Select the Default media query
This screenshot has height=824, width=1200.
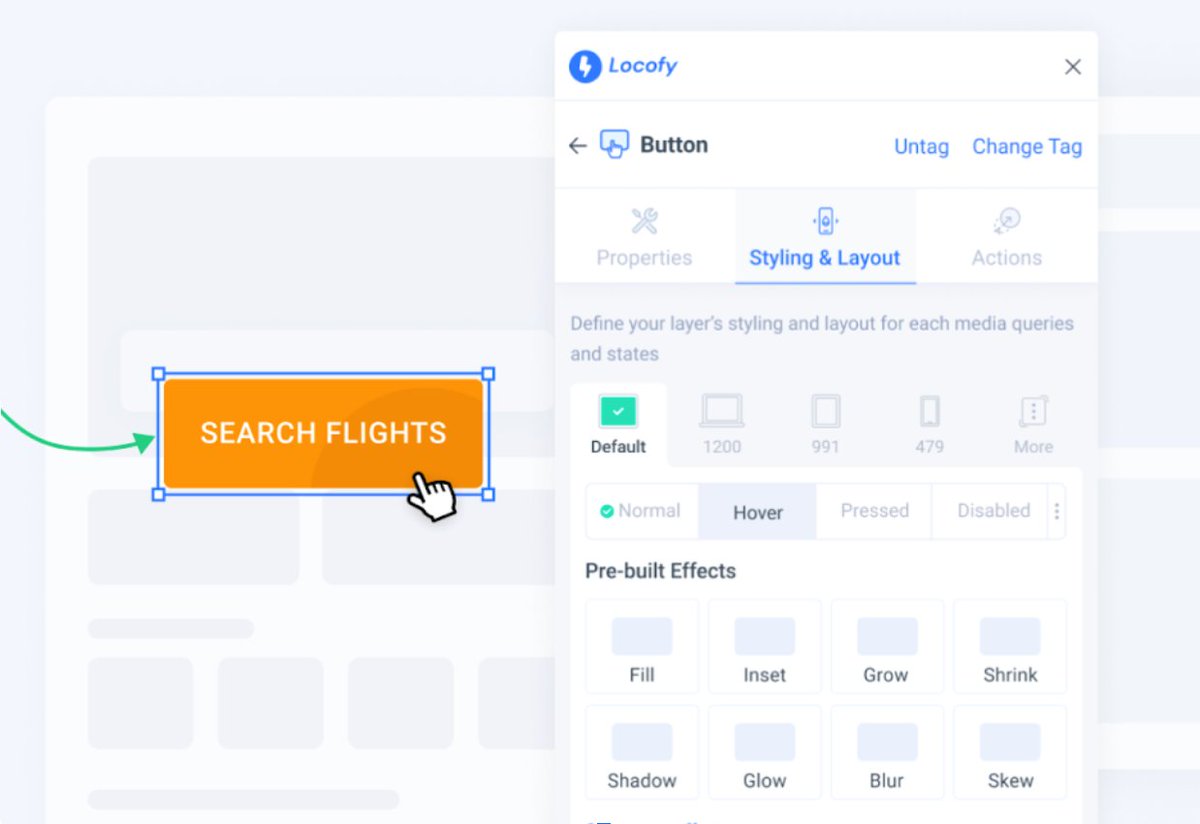[x=618, y=425]
